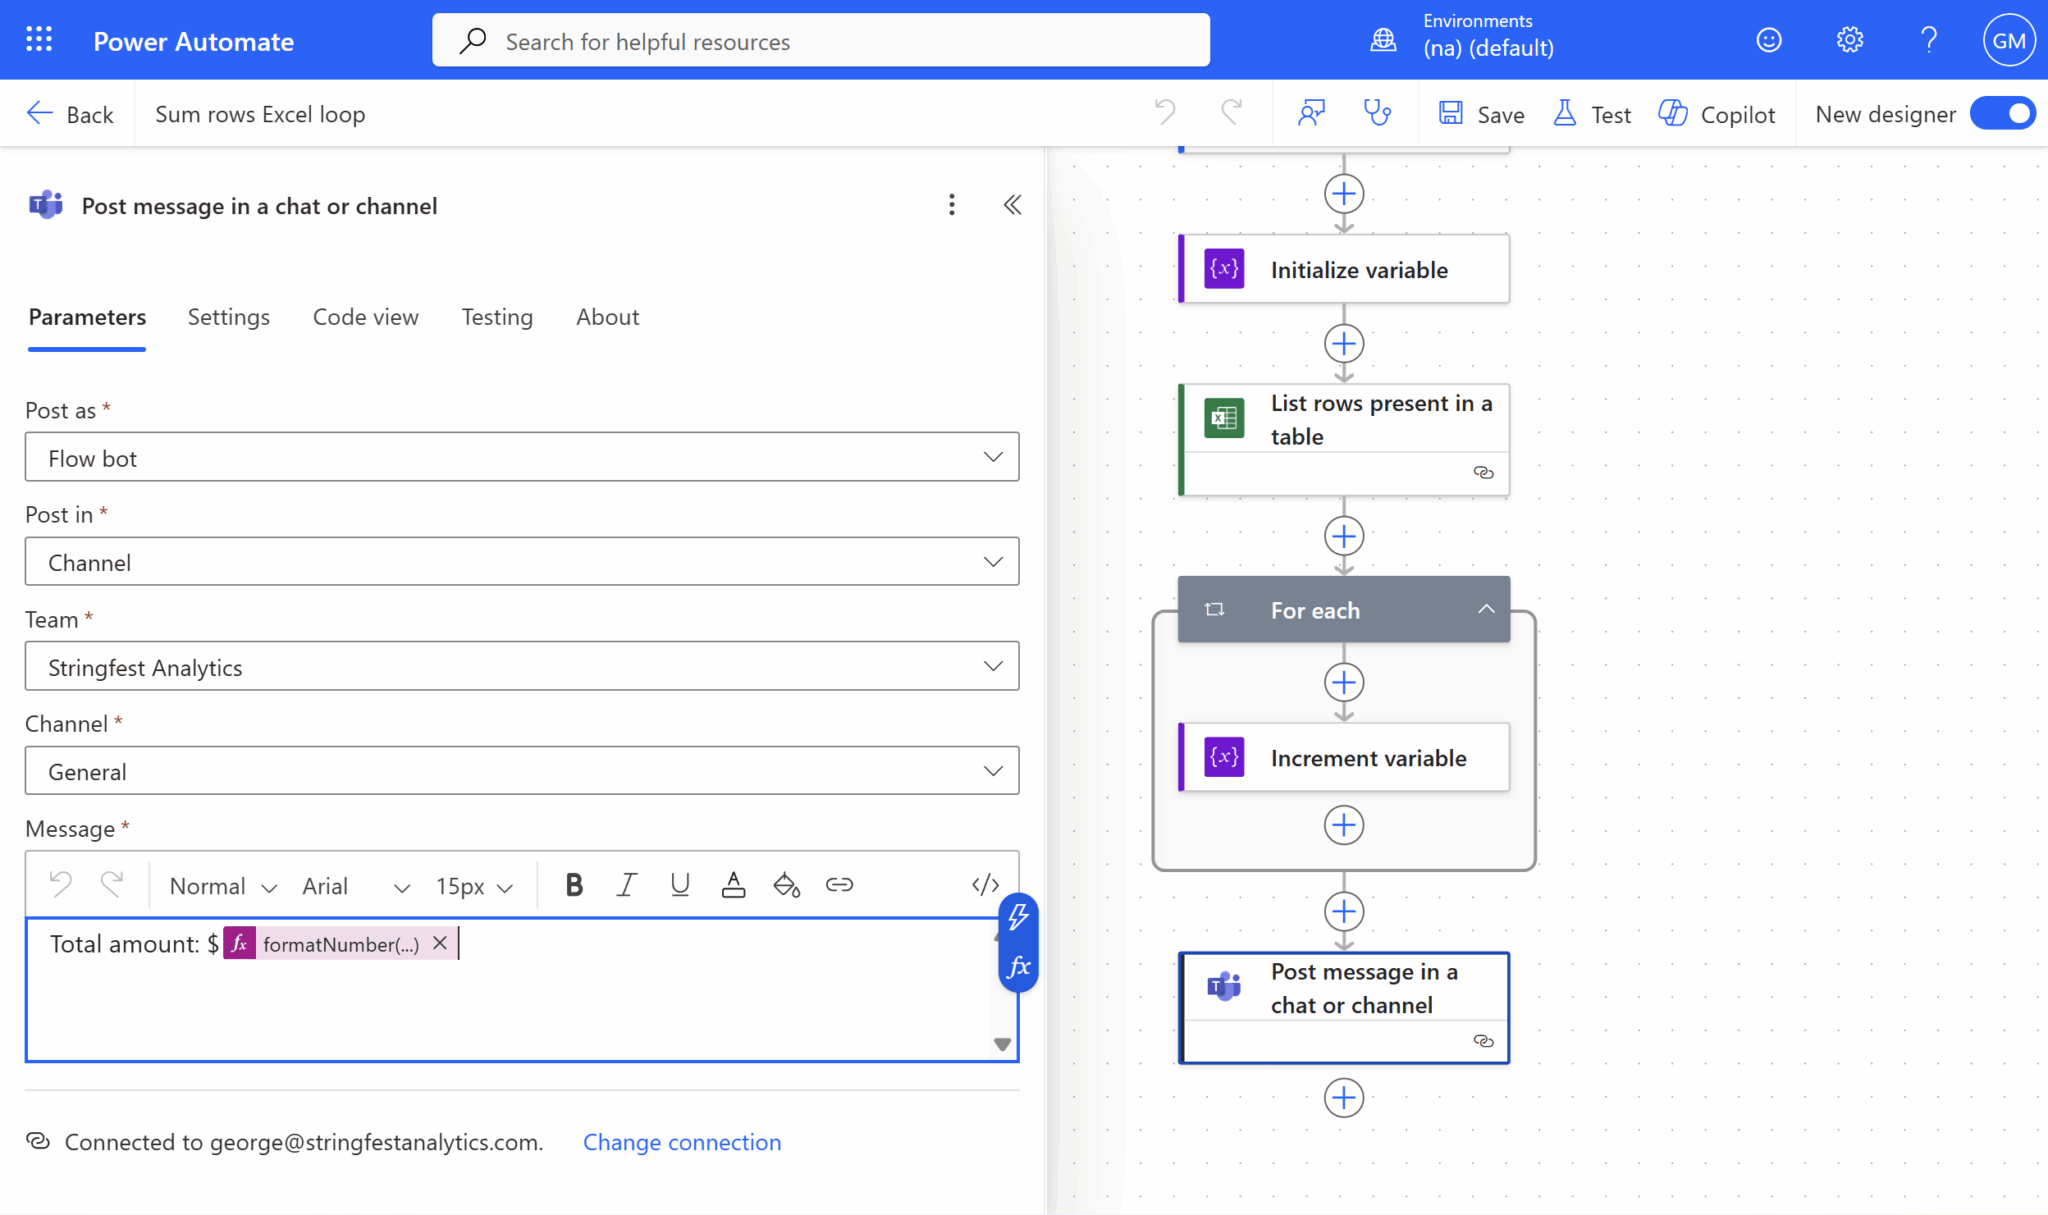Click the underline formatting icon
Viewport: 2048px width, 1215px height.
coord(680,885)
